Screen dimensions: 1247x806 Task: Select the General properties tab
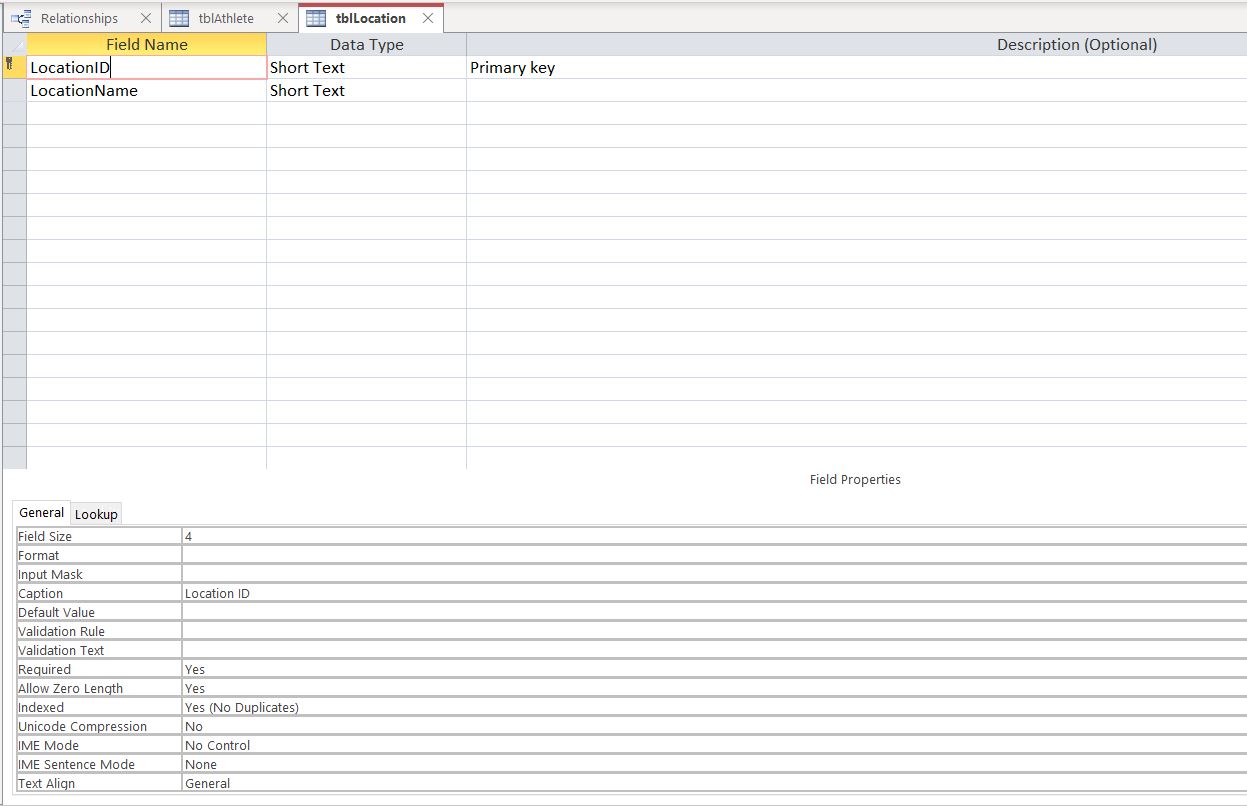click(x=42, y=512)
